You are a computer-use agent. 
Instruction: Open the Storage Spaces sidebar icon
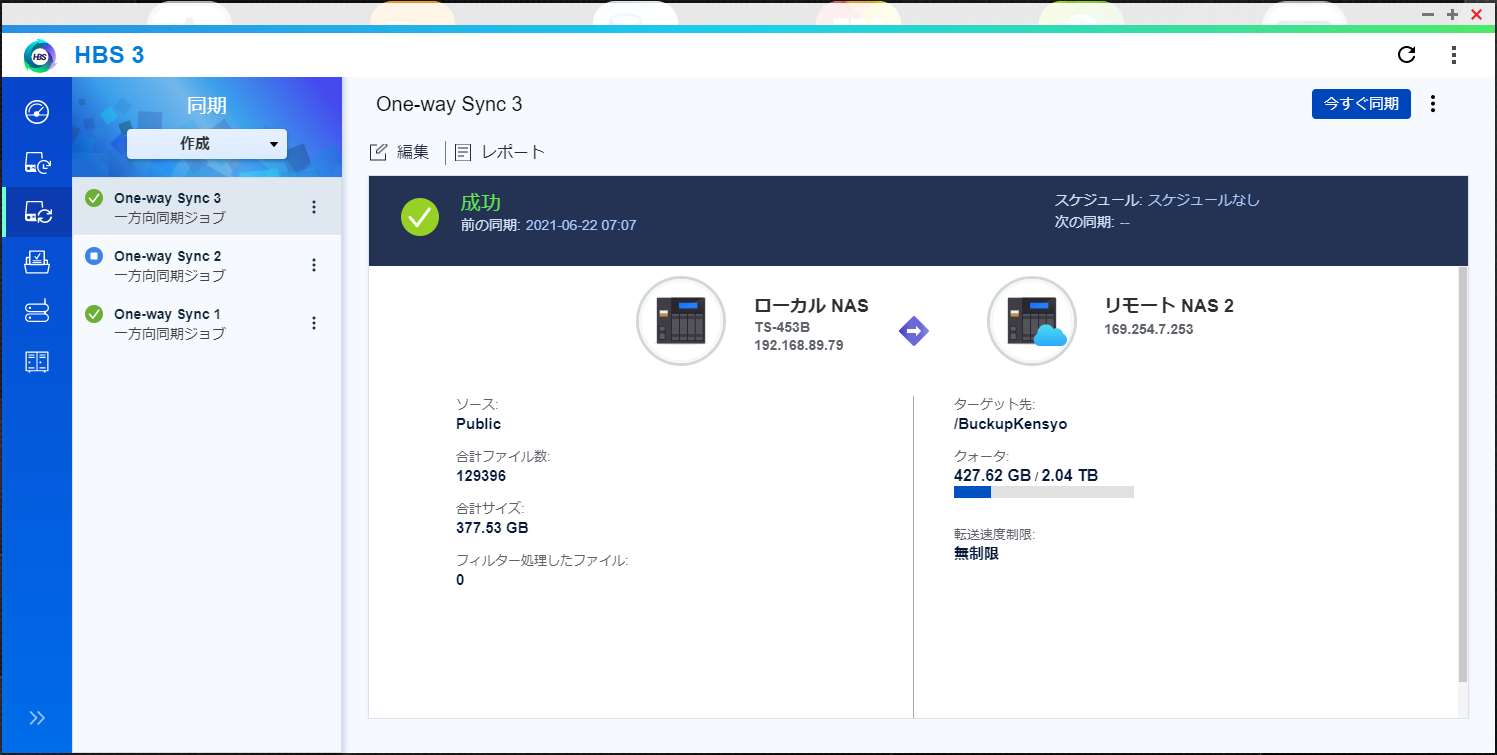(37, 362)
